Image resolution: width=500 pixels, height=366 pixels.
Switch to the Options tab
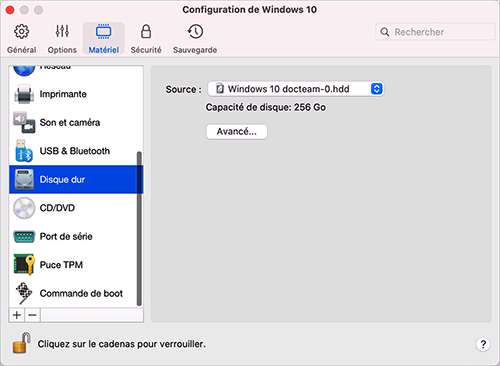pyautogui.click(x=62, y=38)
